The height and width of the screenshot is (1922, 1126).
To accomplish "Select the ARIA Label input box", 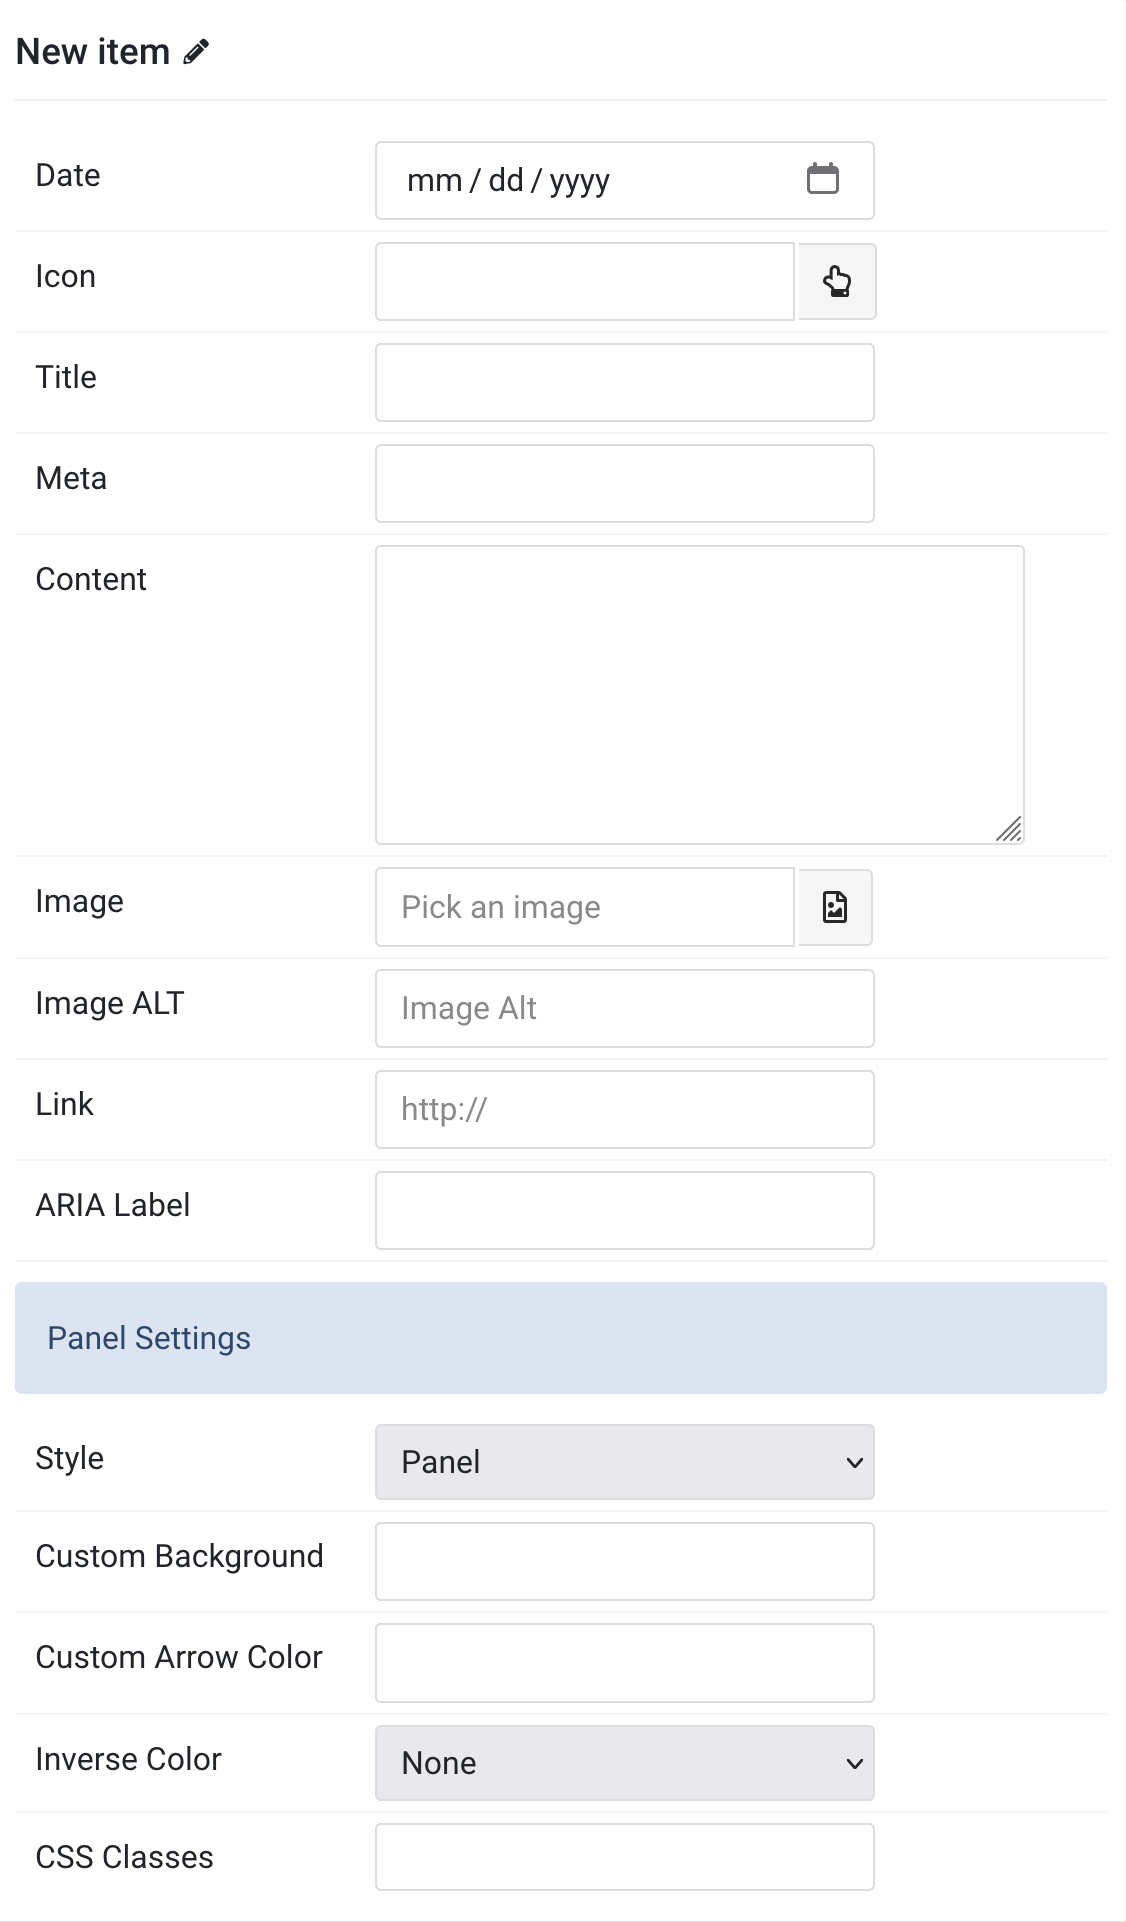I will (625, 1211).
